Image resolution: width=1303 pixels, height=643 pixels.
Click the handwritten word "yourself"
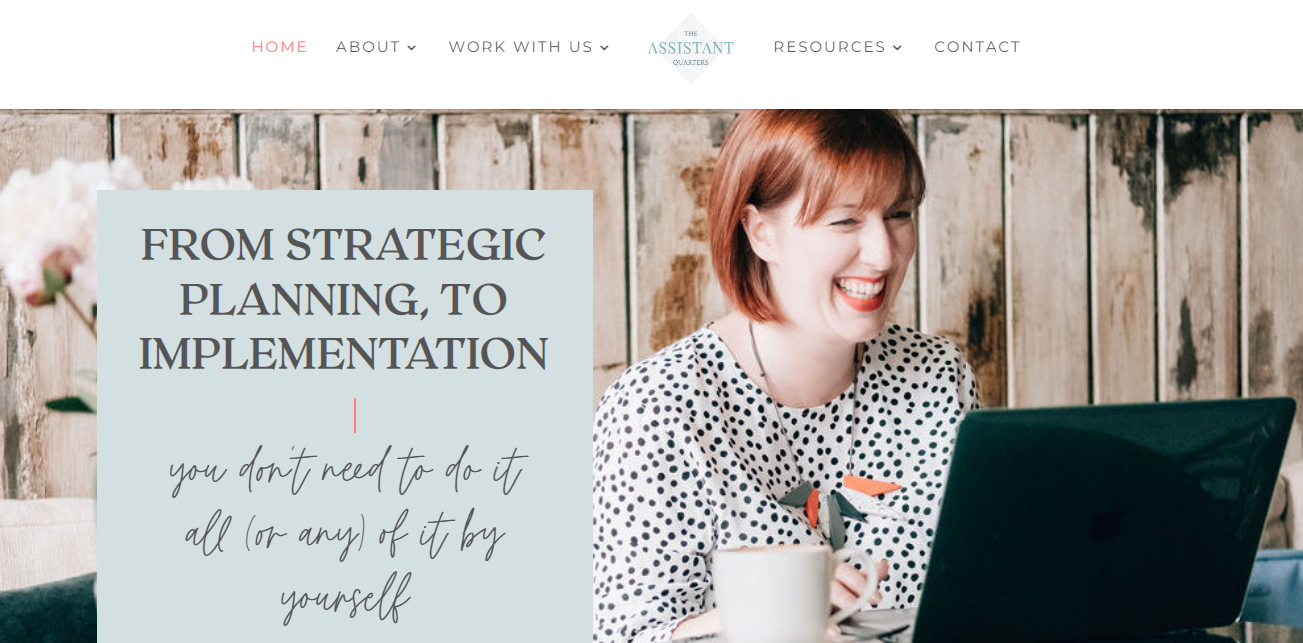345,598
